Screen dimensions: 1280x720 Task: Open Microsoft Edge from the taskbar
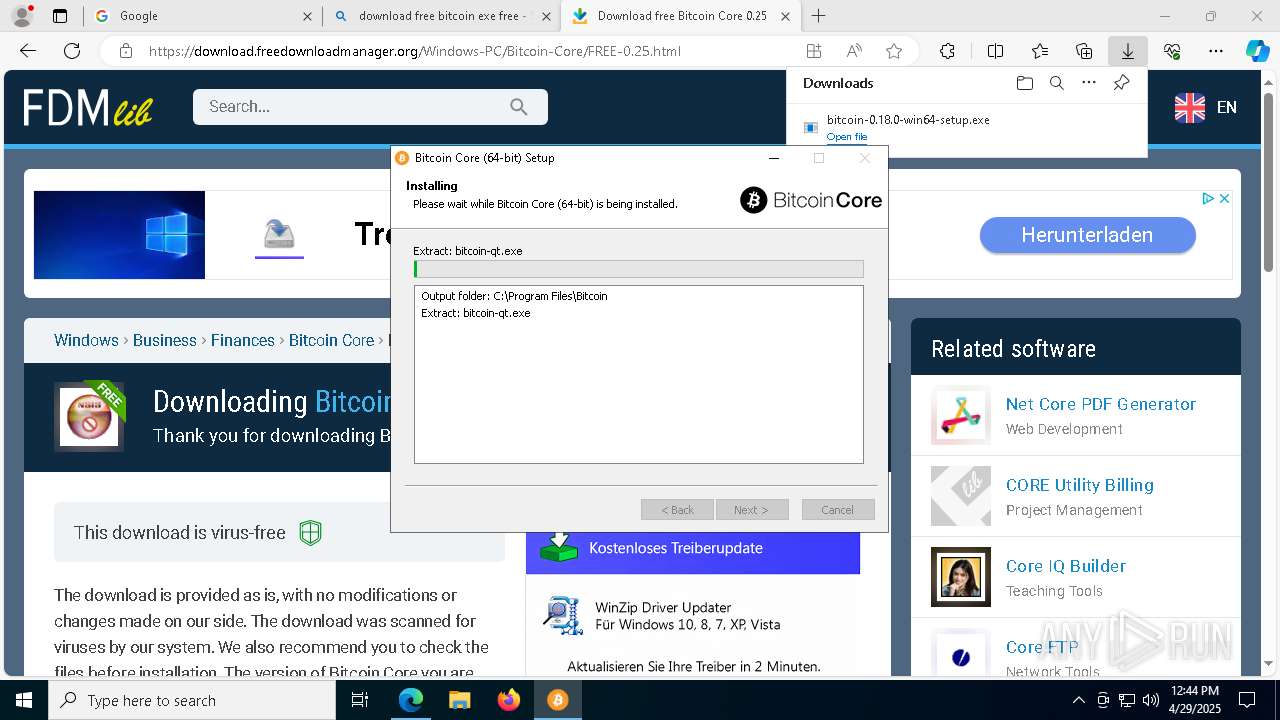(411, 700)
